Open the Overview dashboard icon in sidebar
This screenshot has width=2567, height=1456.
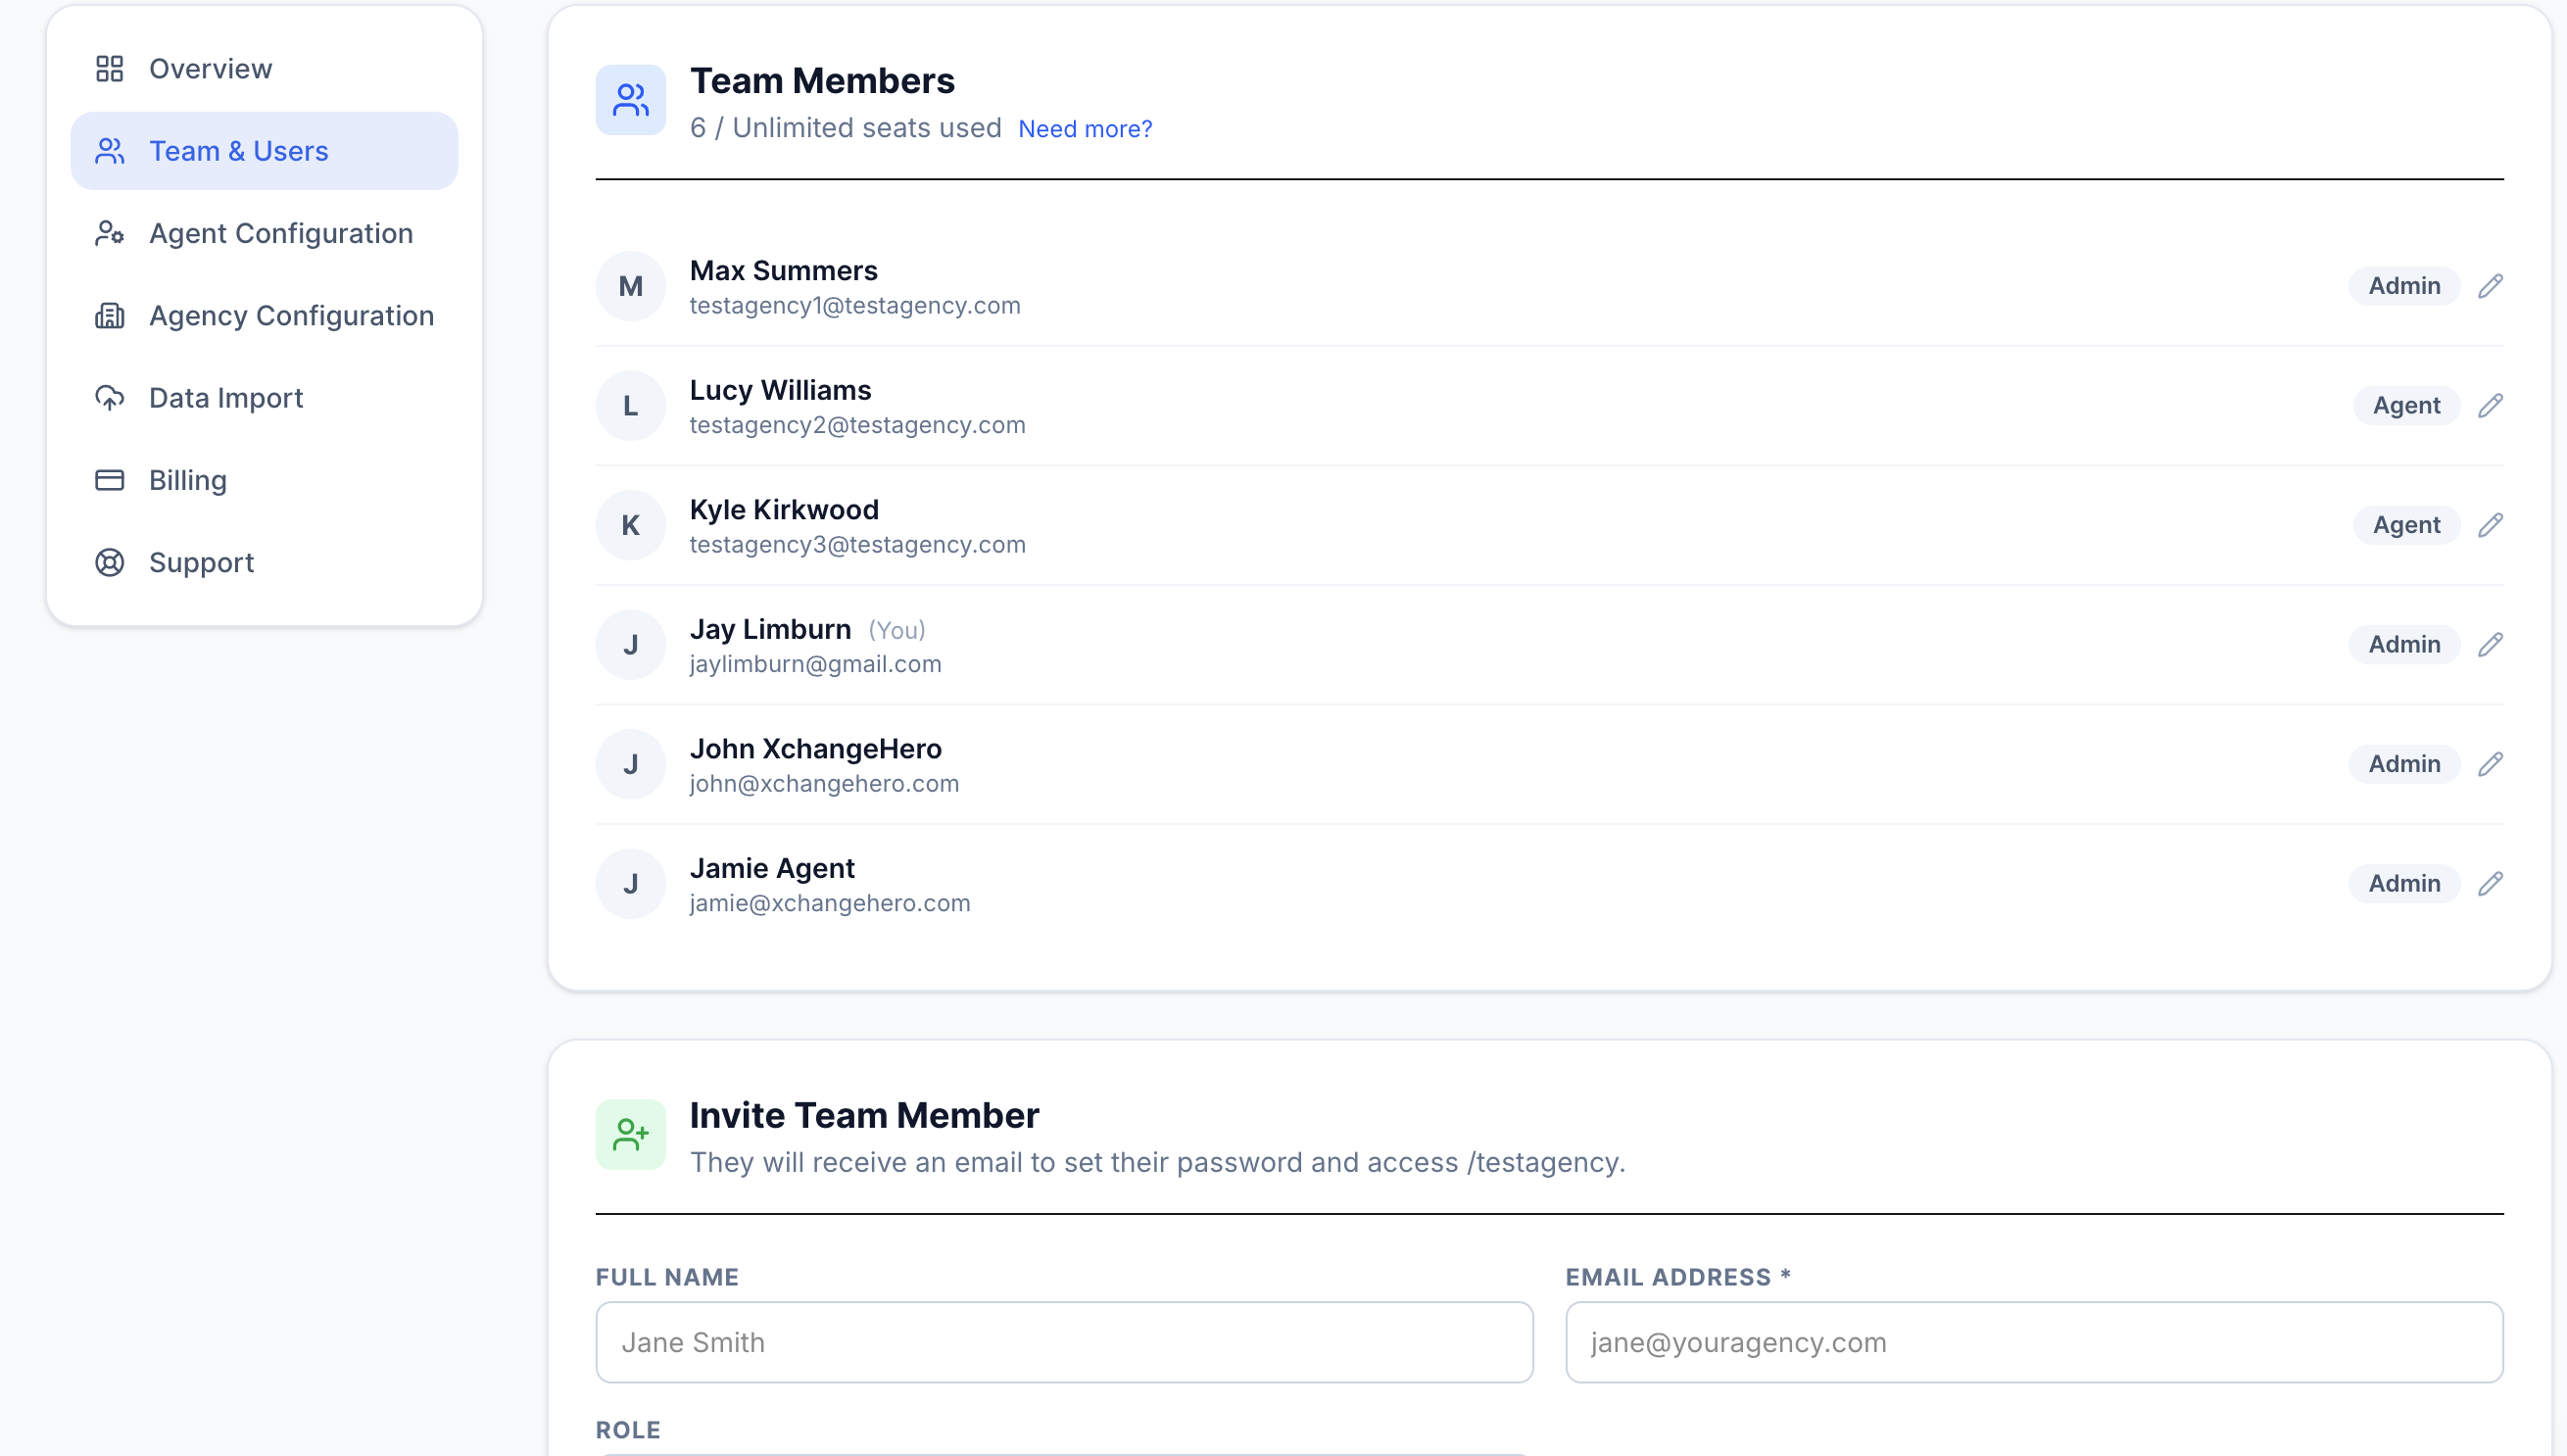click(x=109, y=68)
